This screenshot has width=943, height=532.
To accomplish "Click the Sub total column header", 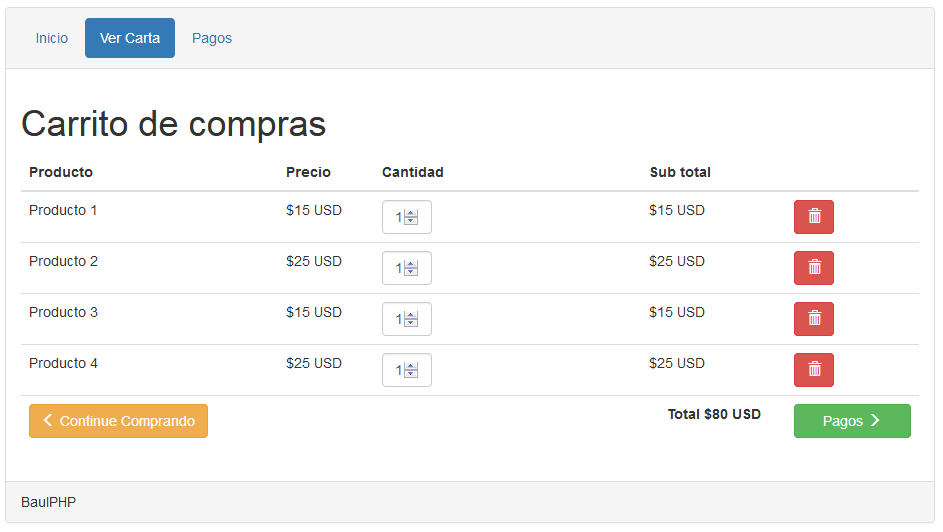I will coord(680,172).
